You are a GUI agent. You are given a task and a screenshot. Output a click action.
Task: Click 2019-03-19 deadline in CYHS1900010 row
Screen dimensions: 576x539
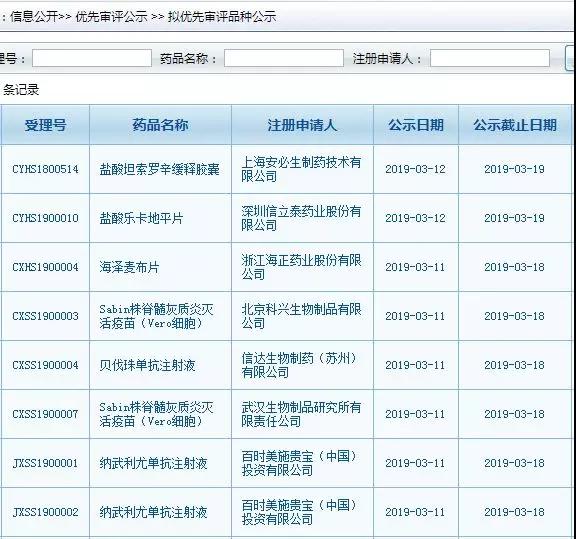(514, 218)
